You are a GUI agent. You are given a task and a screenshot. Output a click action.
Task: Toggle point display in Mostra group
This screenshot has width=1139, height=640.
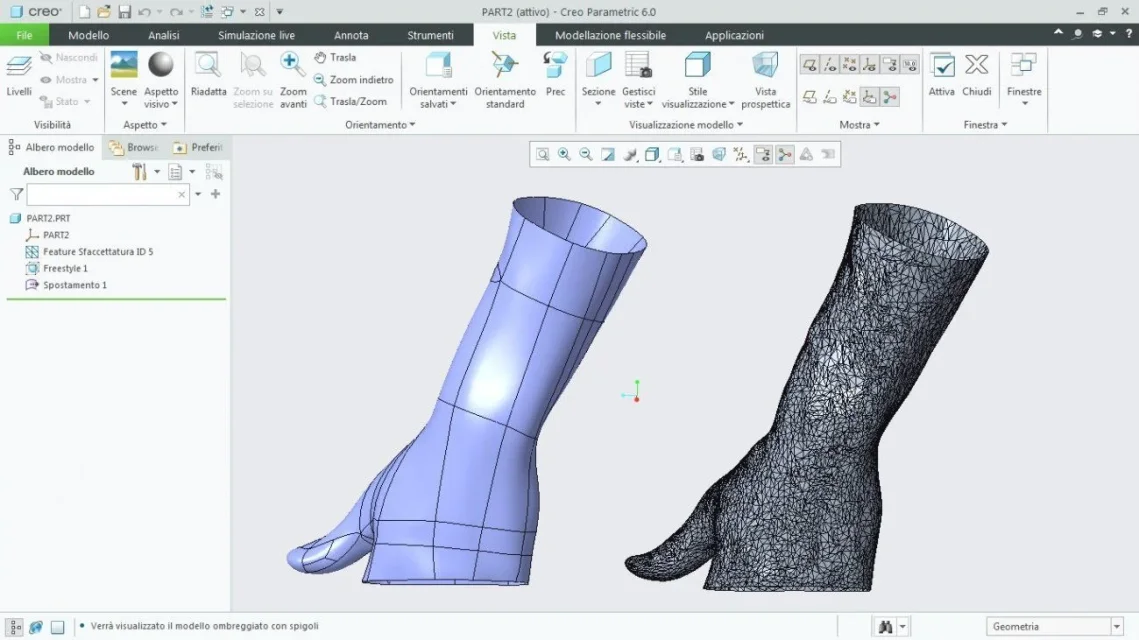[x=849, y=65]
